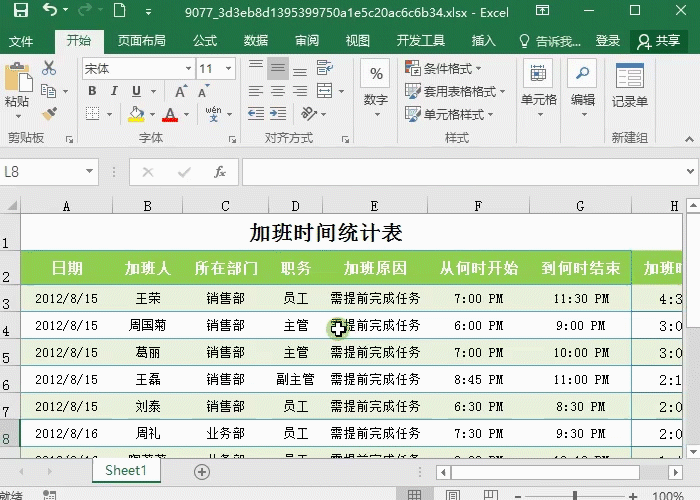Click the Decrease Indent icon
Screen dimensions: 700x500
[x=256, y=113]
